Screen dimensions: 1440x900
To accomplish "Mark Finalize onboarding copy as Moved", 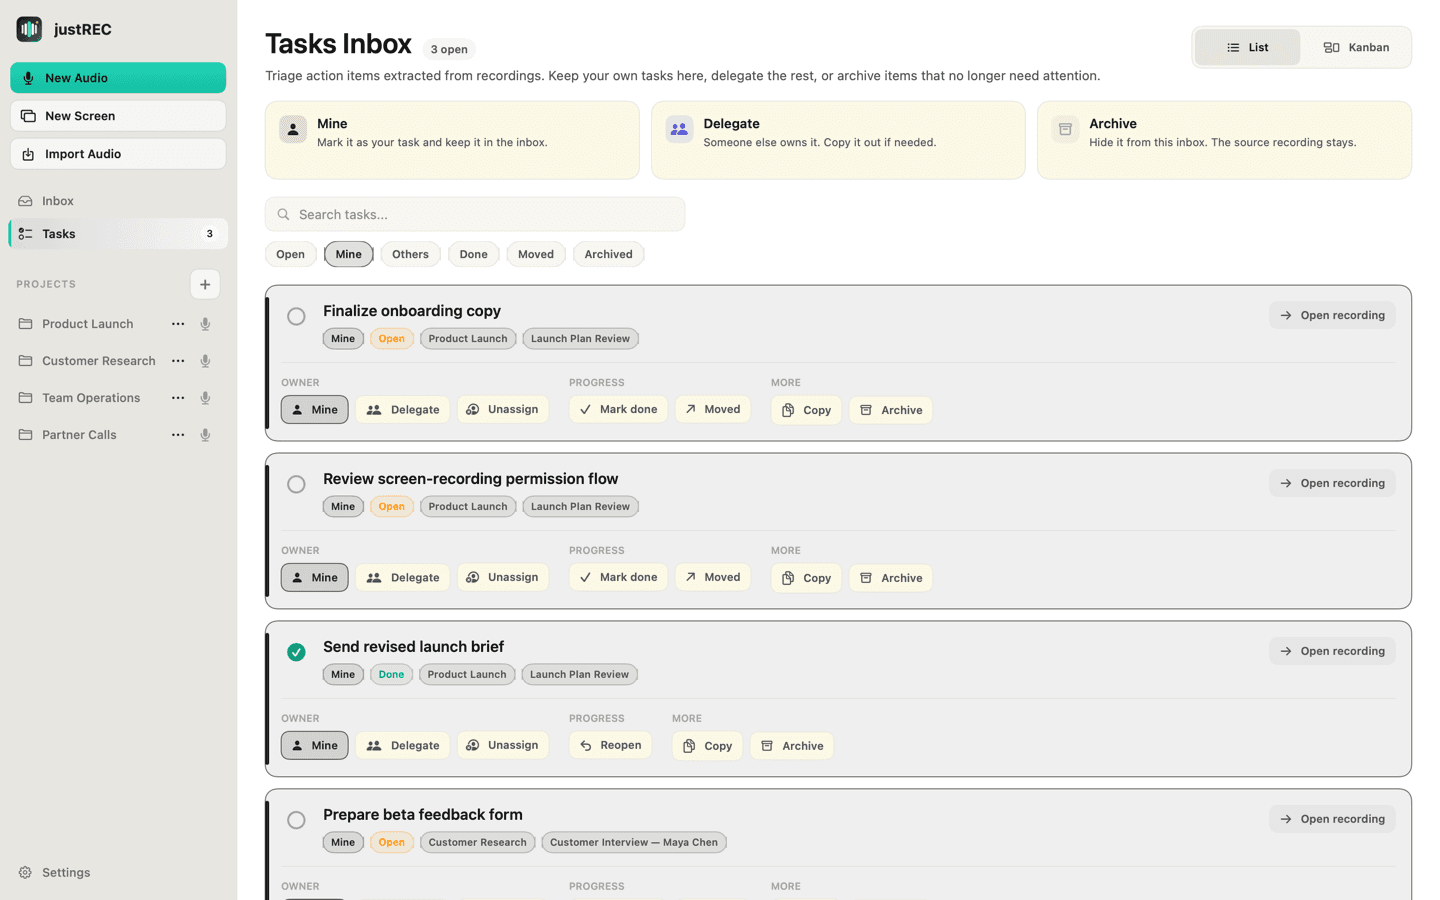I will coord(713,410).
